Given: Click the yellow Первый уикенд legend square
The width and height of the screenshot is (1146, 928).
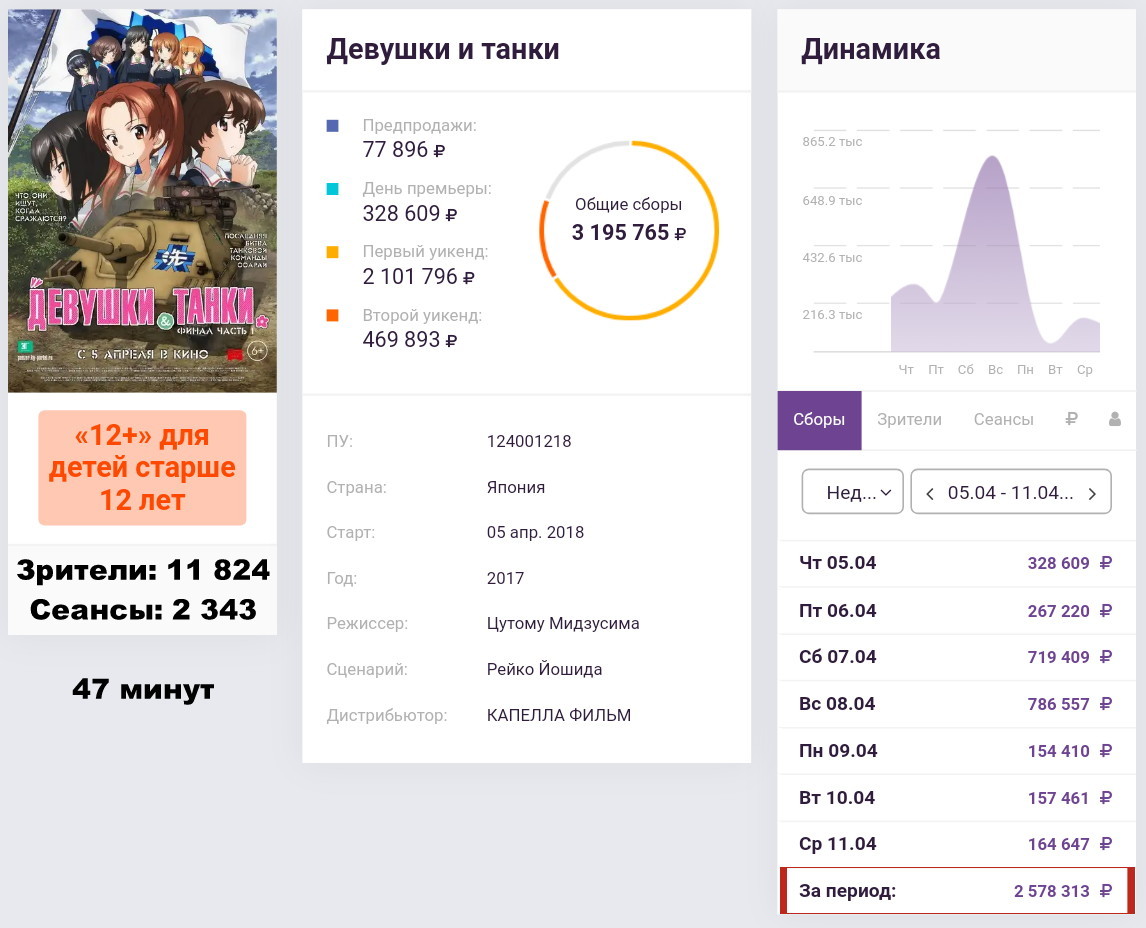Looking at the screenshot, I should click(332, 252).
